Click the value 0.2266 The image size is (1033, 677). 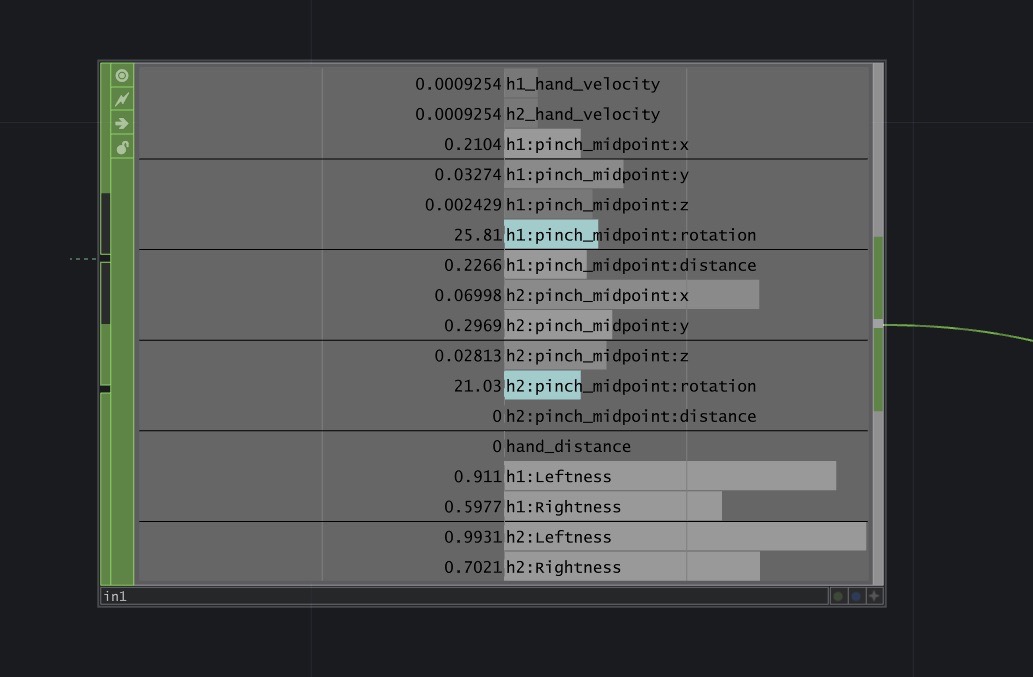tap(473, 265)
